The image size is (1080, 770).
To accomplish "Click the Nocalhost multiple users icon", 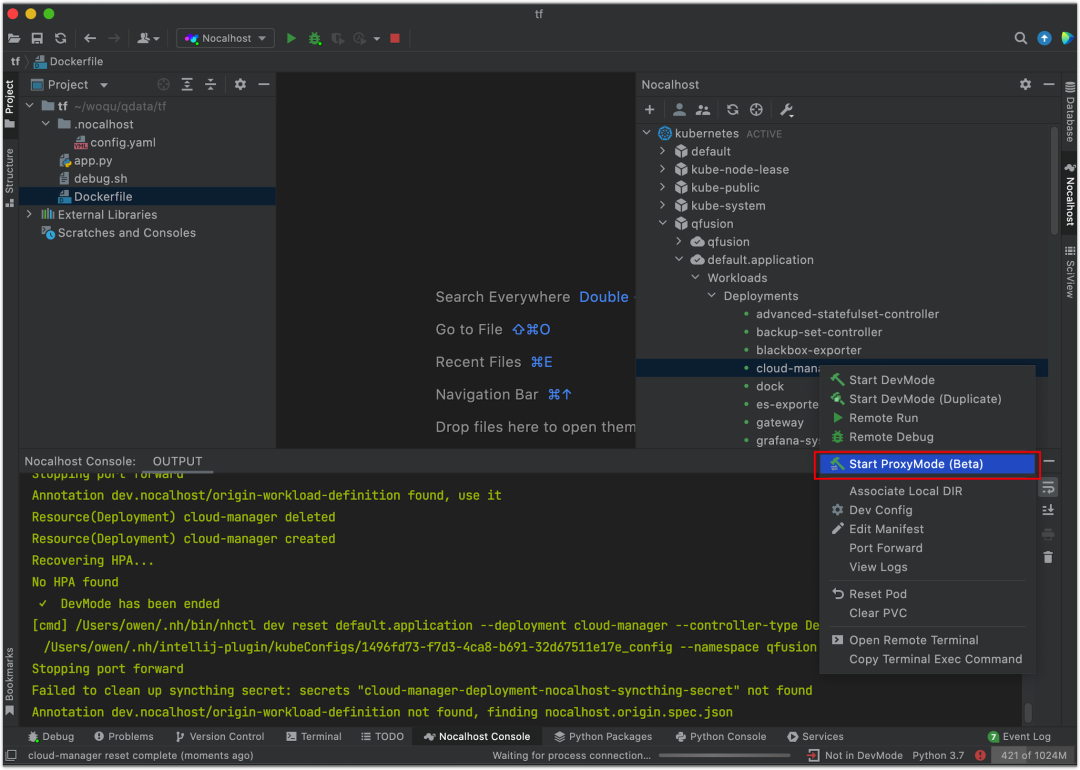I will (703, 110).
